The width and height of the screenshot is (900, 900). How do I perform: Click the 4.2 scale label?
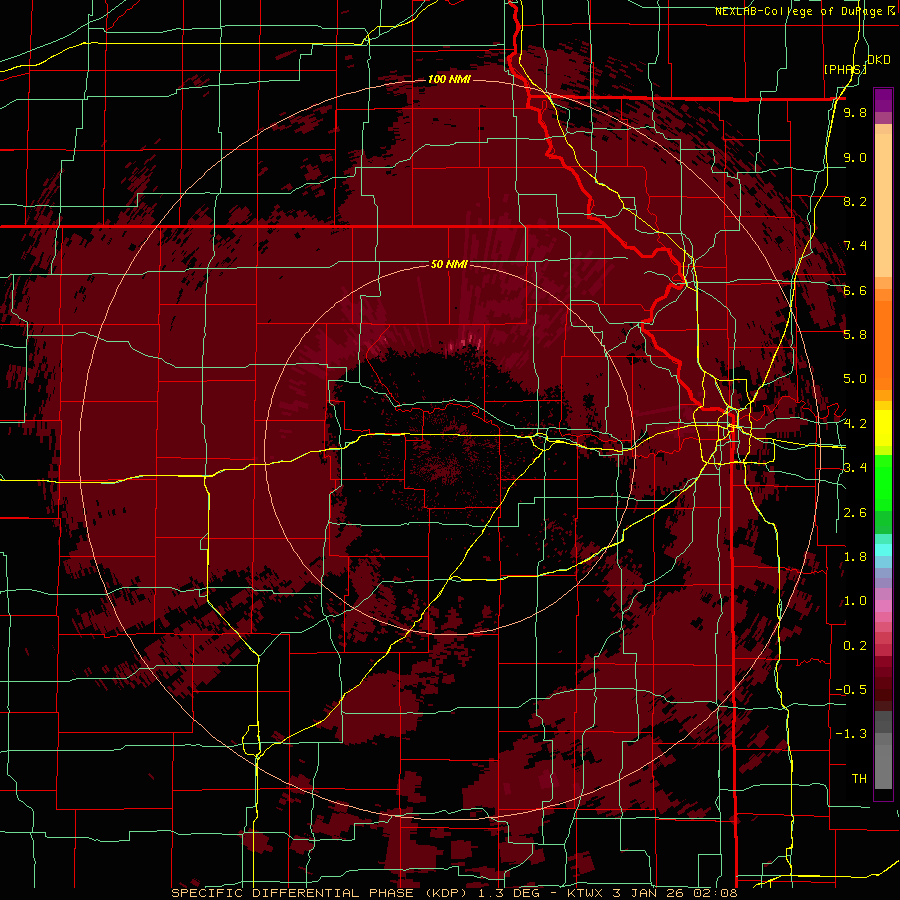pos(855,424)
